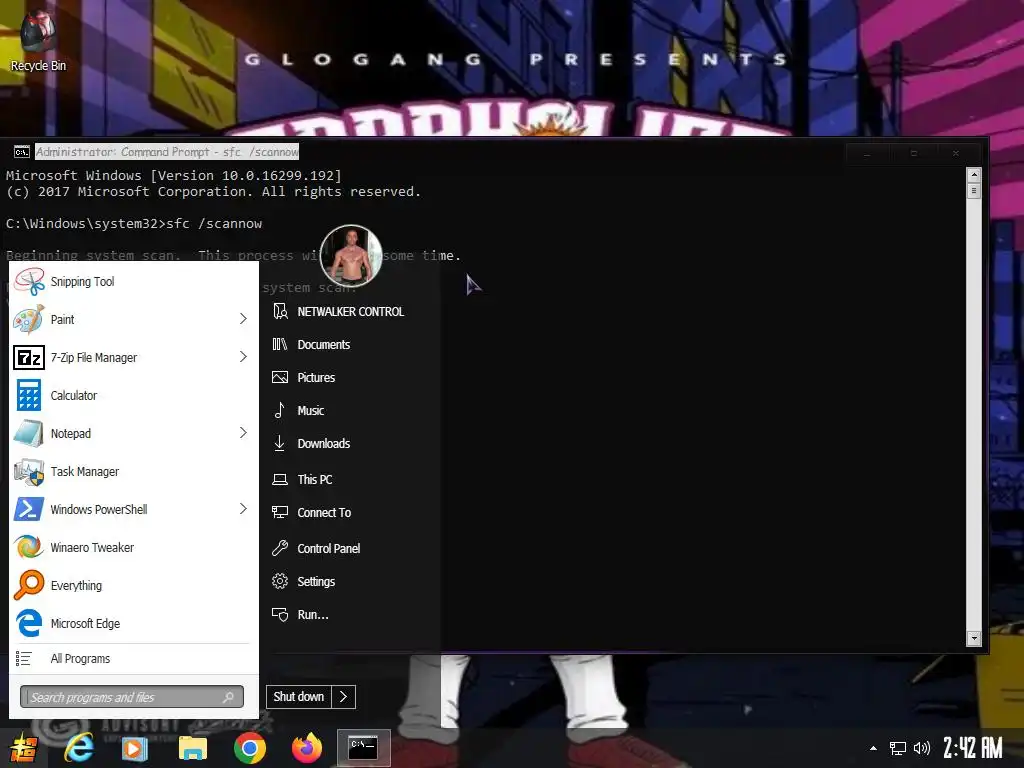
Task: Start Task Manager
Action: point(134,471)
